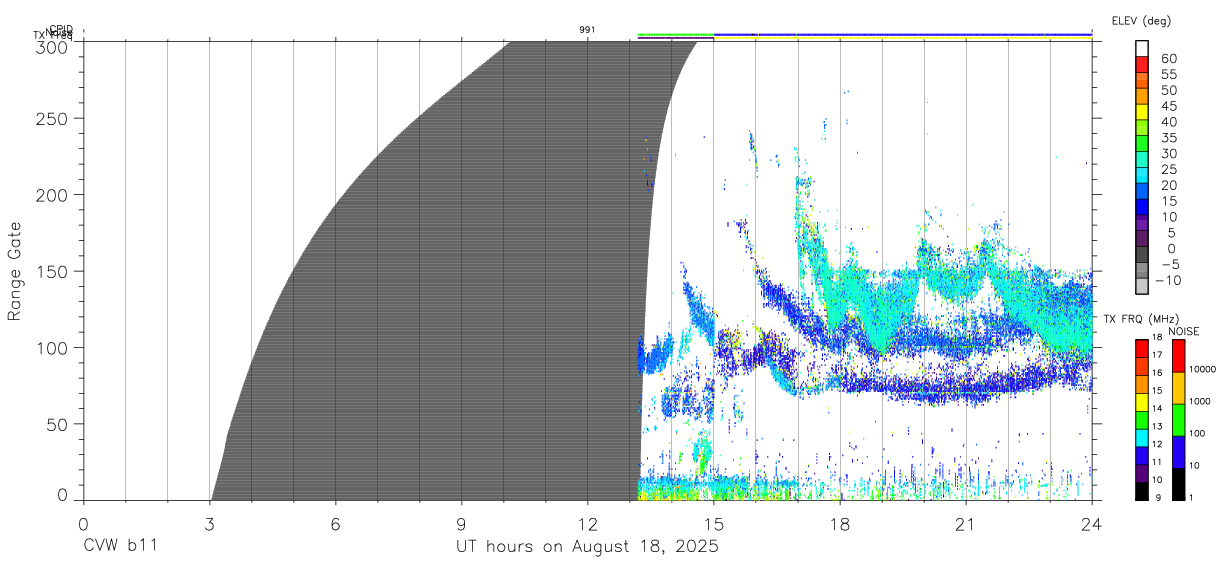Click the blue segment of top frequency strip
This screenshot has height=567, width=1228.
(x=902, y=35)
